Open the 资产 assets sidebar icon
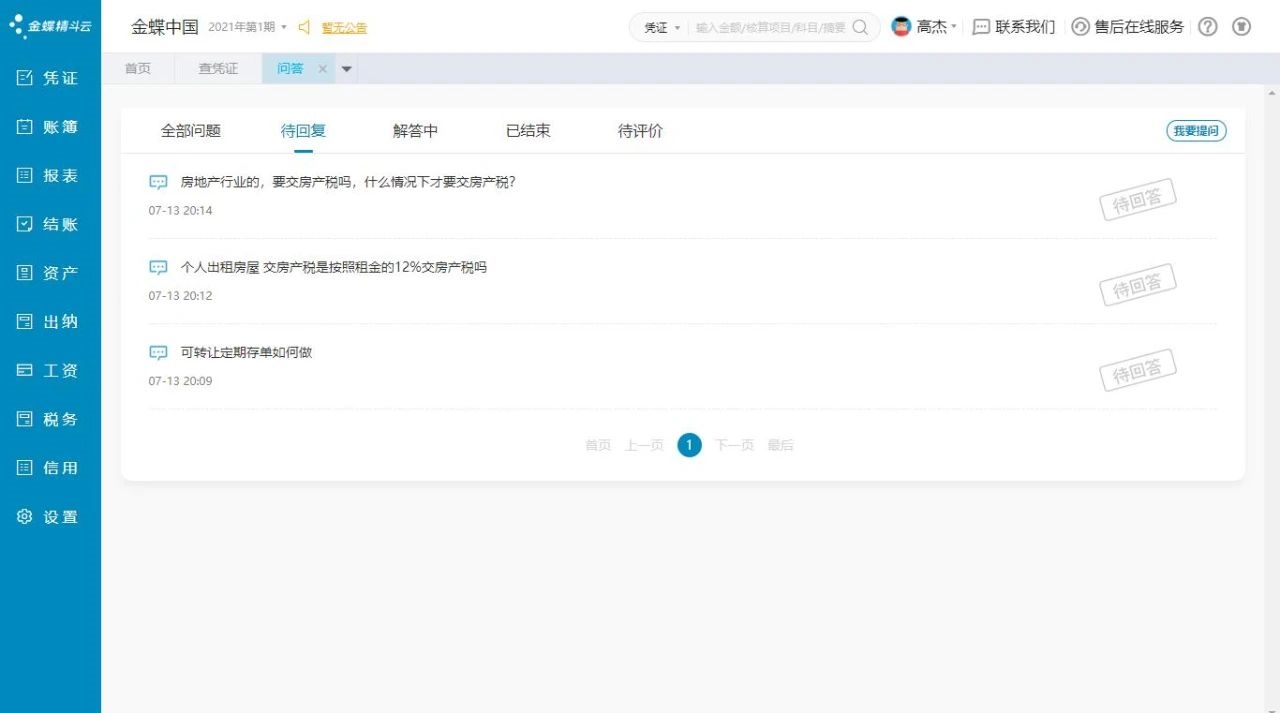This screenshot has width=1280, height=713. (25, 273)
